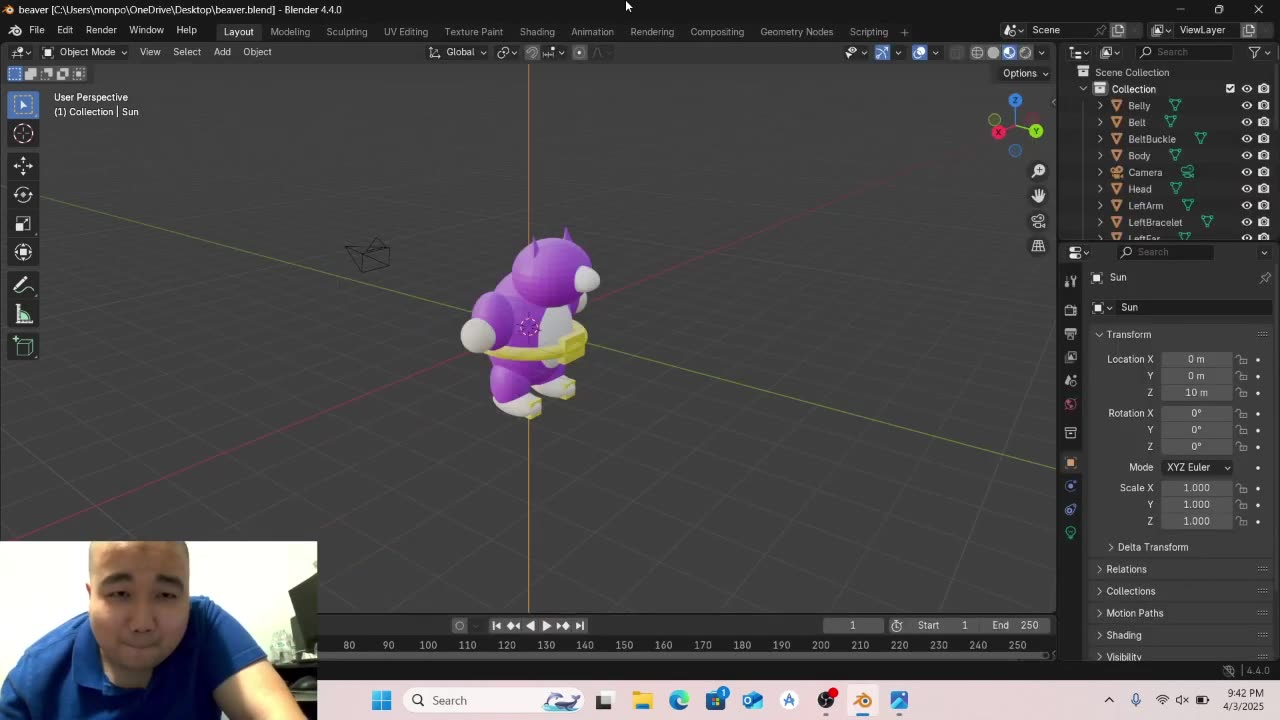
Task: Open the Object properties tab icon
Action: point(1070,463)
